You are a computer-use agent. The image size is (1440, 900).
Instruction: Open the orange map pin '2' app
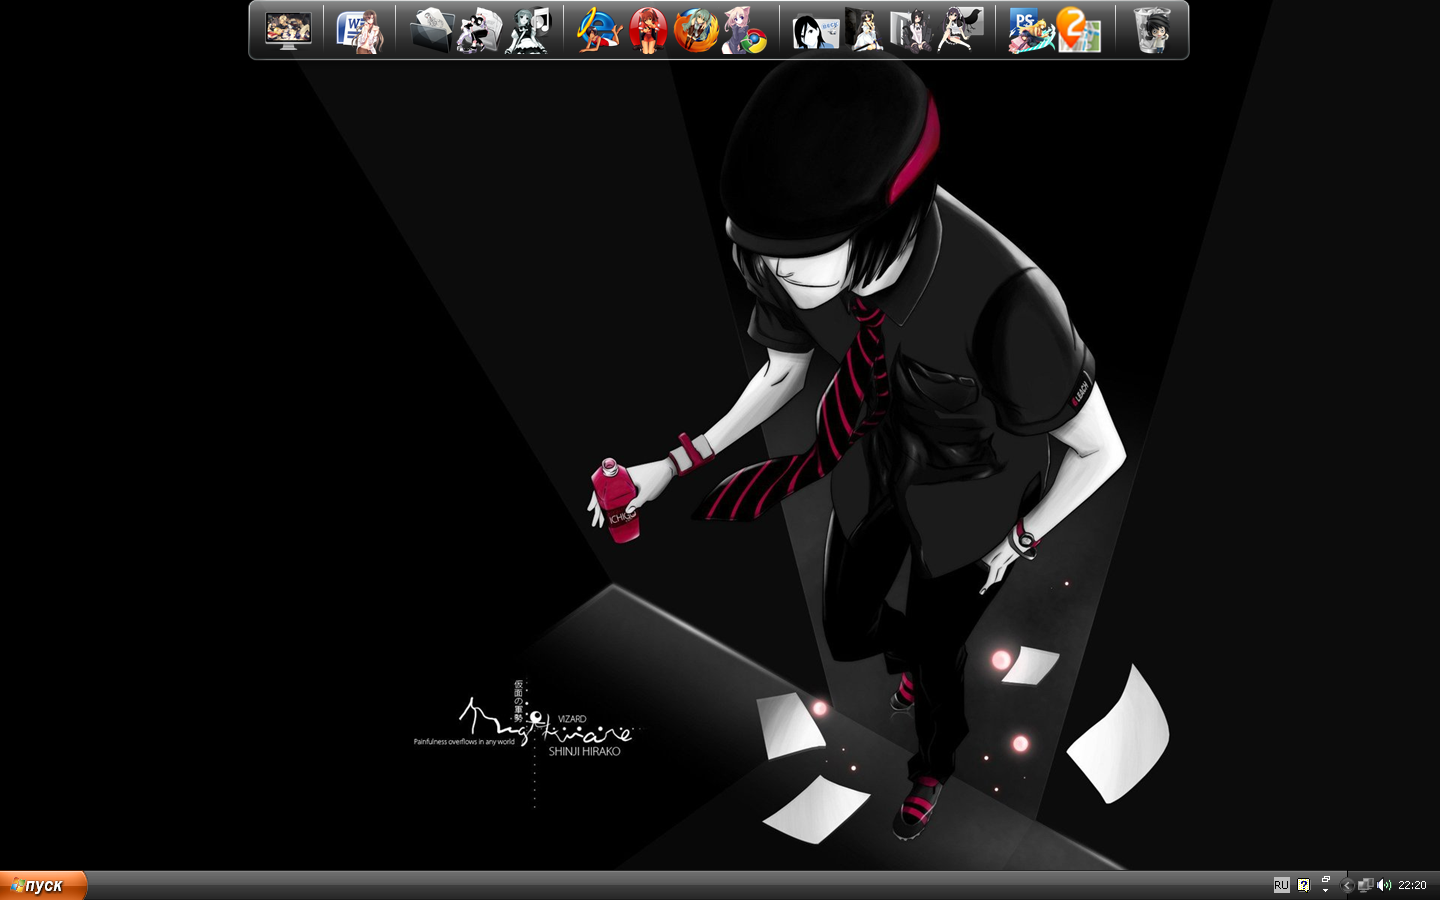tap(1078, 30)
